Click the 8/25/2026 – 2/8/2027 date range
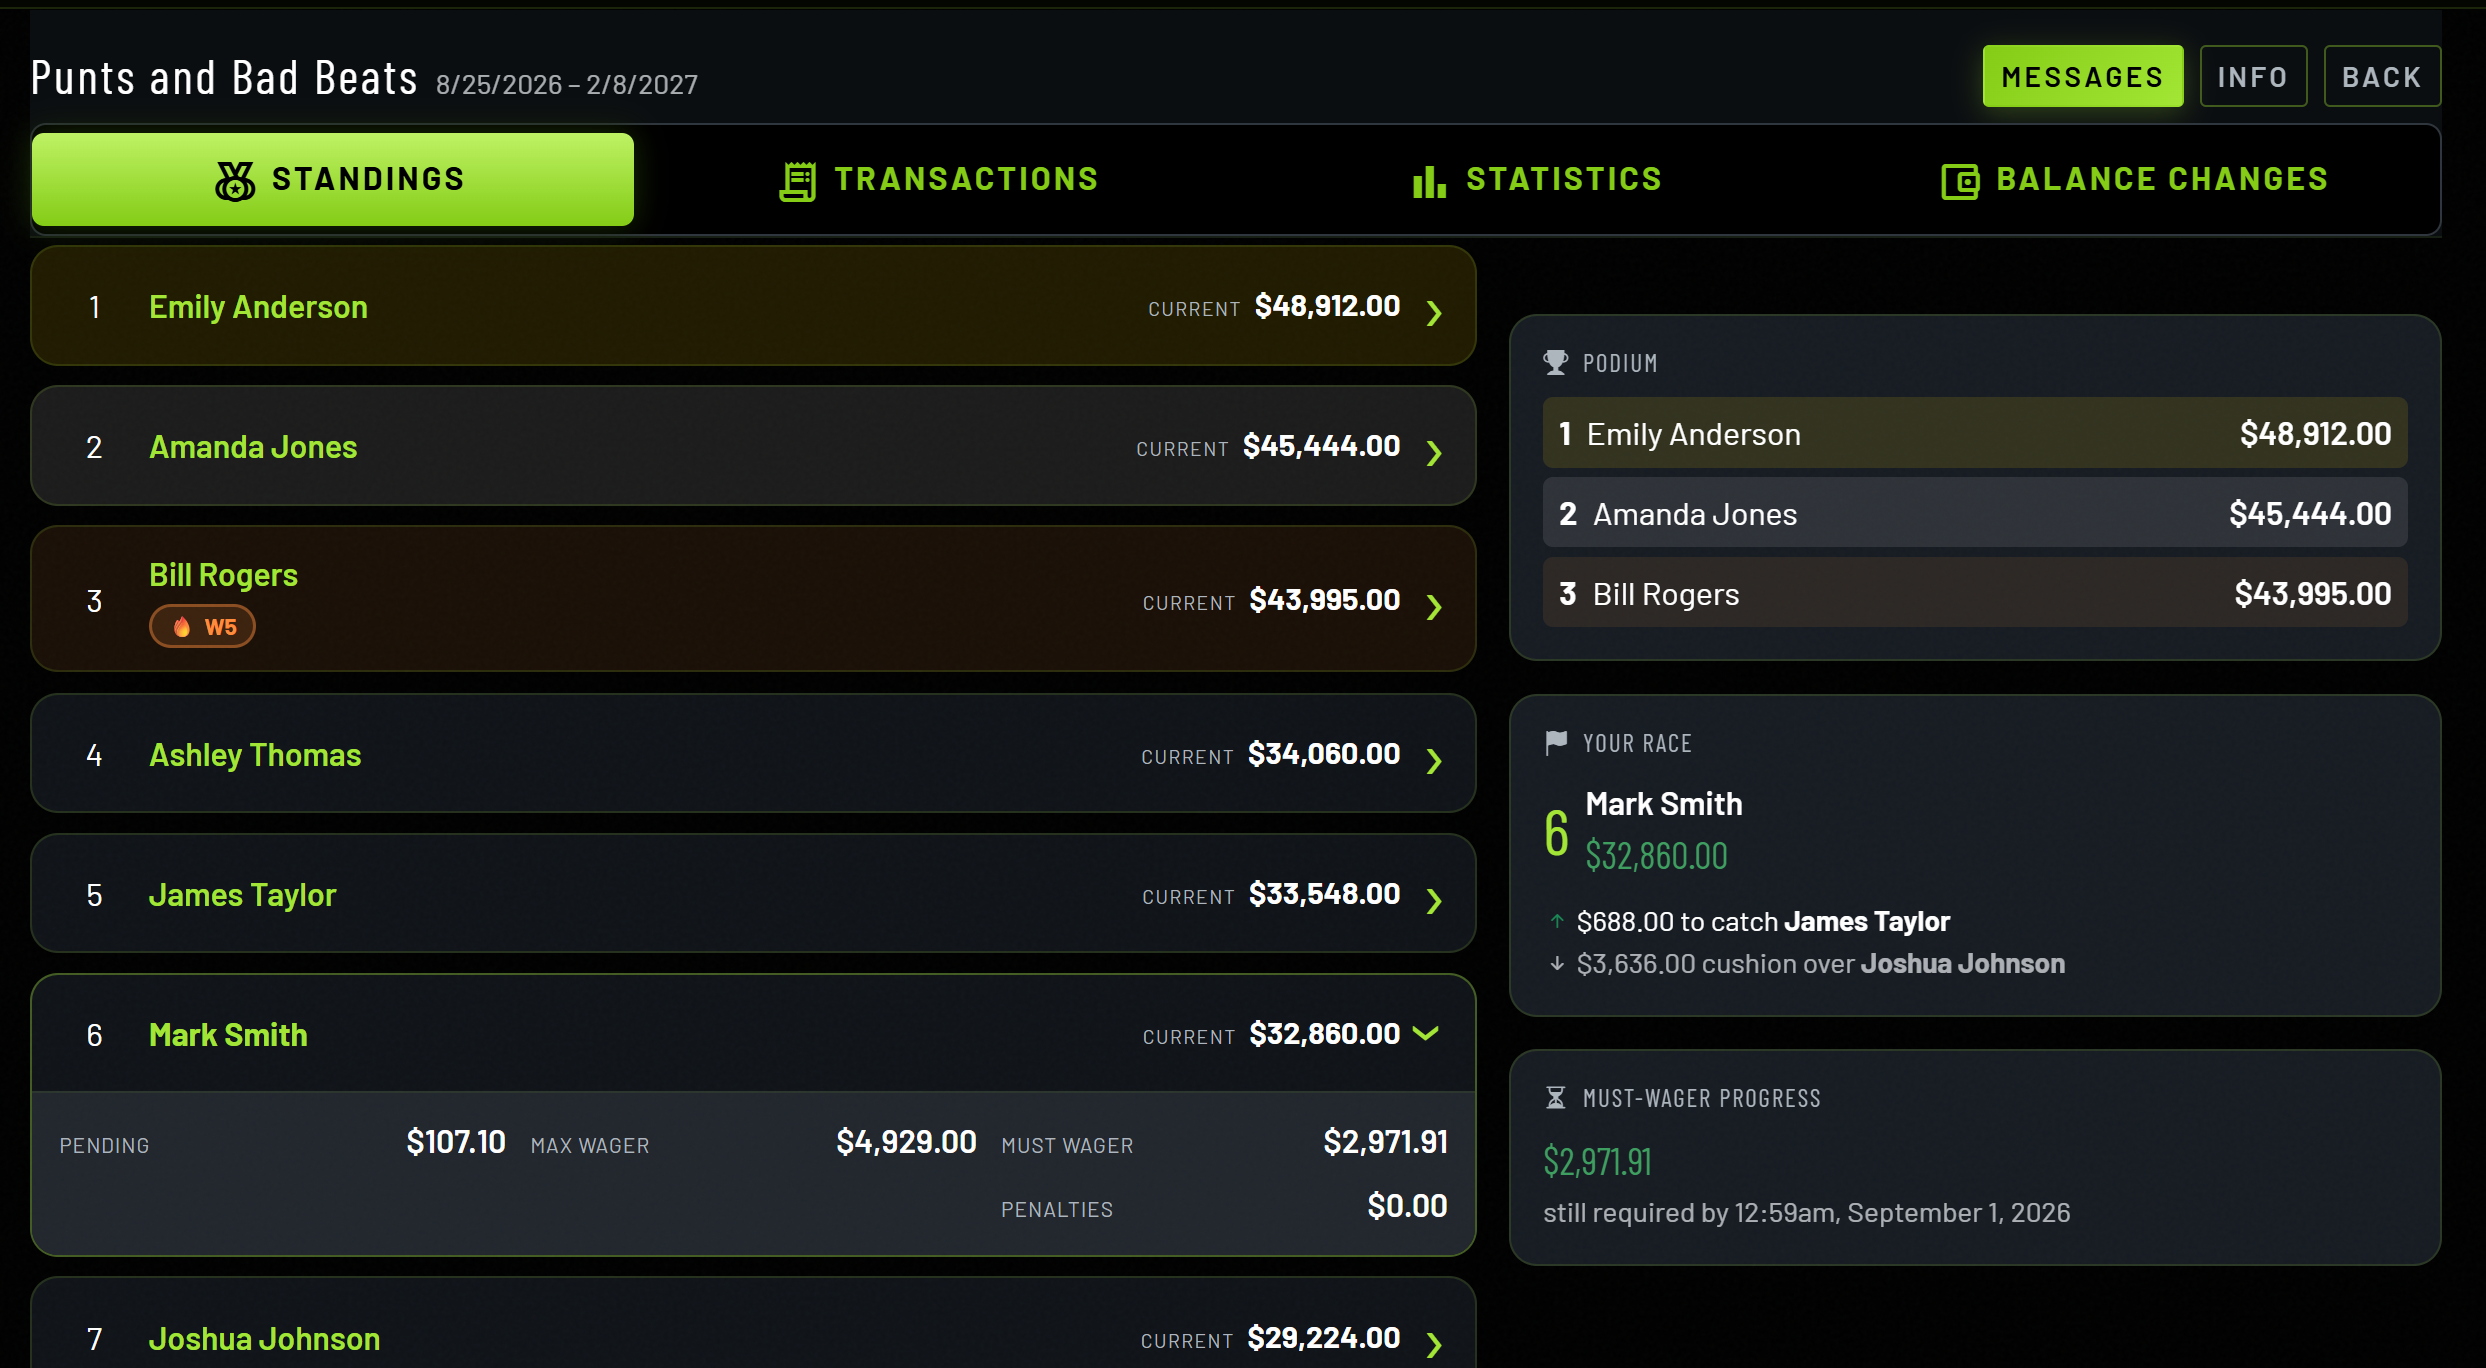This screenshot has width=2486, height=1368. [x=567, y=84]
